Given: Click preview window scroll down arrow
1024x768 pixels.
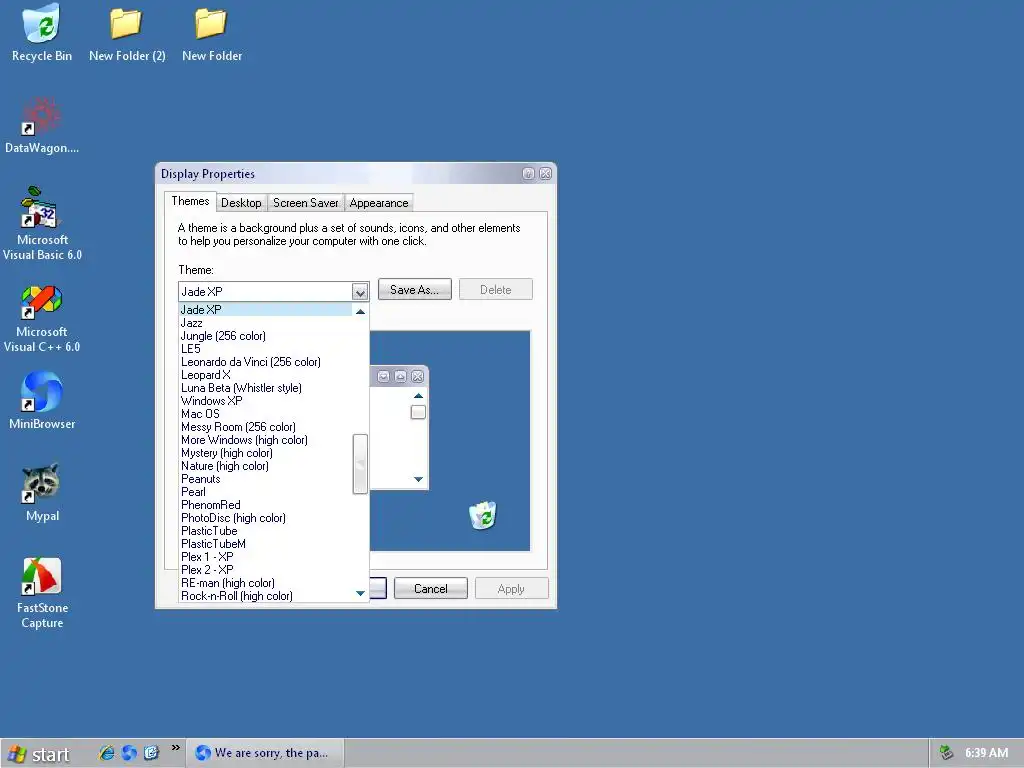Looking at the screenshot, I should click(x=419, y=479).
